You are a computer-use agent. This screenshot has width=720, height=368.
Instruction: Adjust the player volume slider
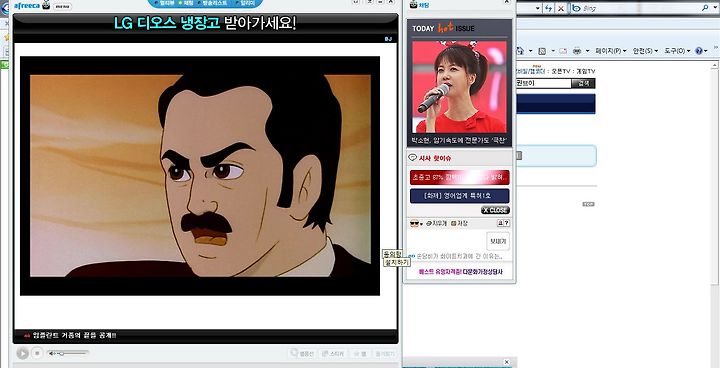pos(73,353)
